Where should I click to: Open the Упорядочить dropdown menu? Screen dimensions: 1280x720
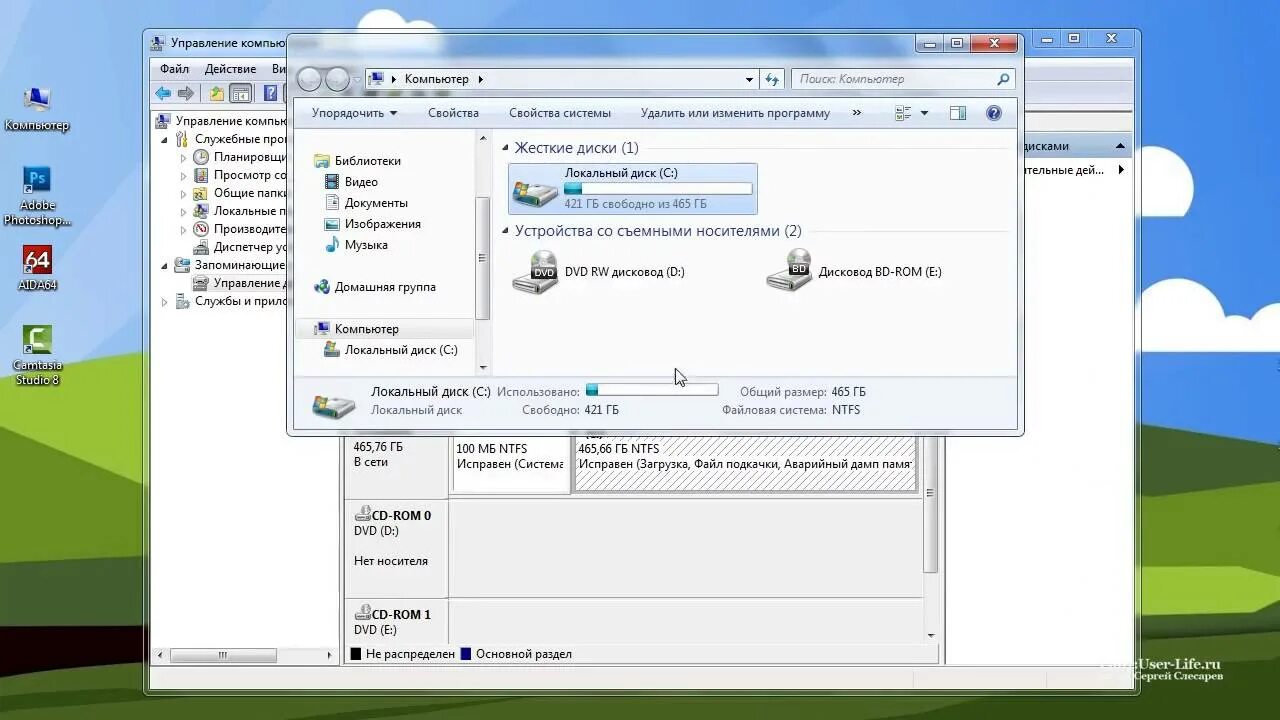pos(354,113)
